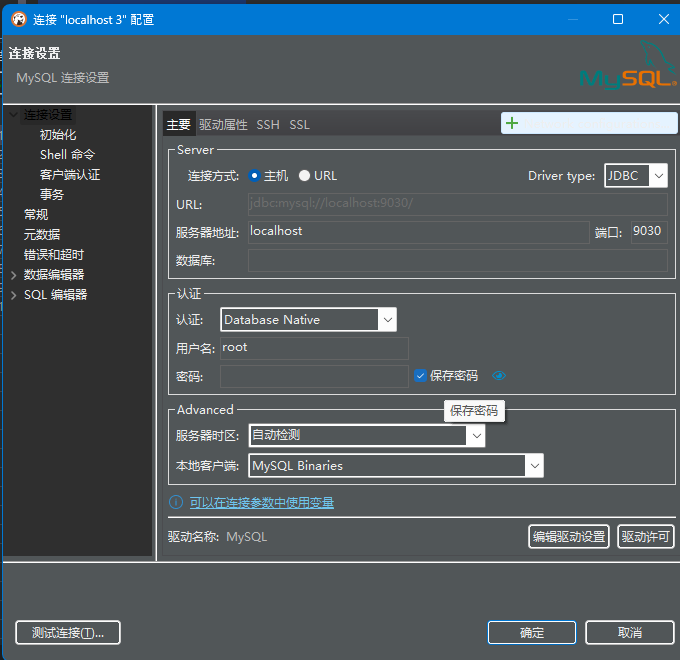Select the URL connection radio button
Screen dimensions: 680x660
[304, 176]
